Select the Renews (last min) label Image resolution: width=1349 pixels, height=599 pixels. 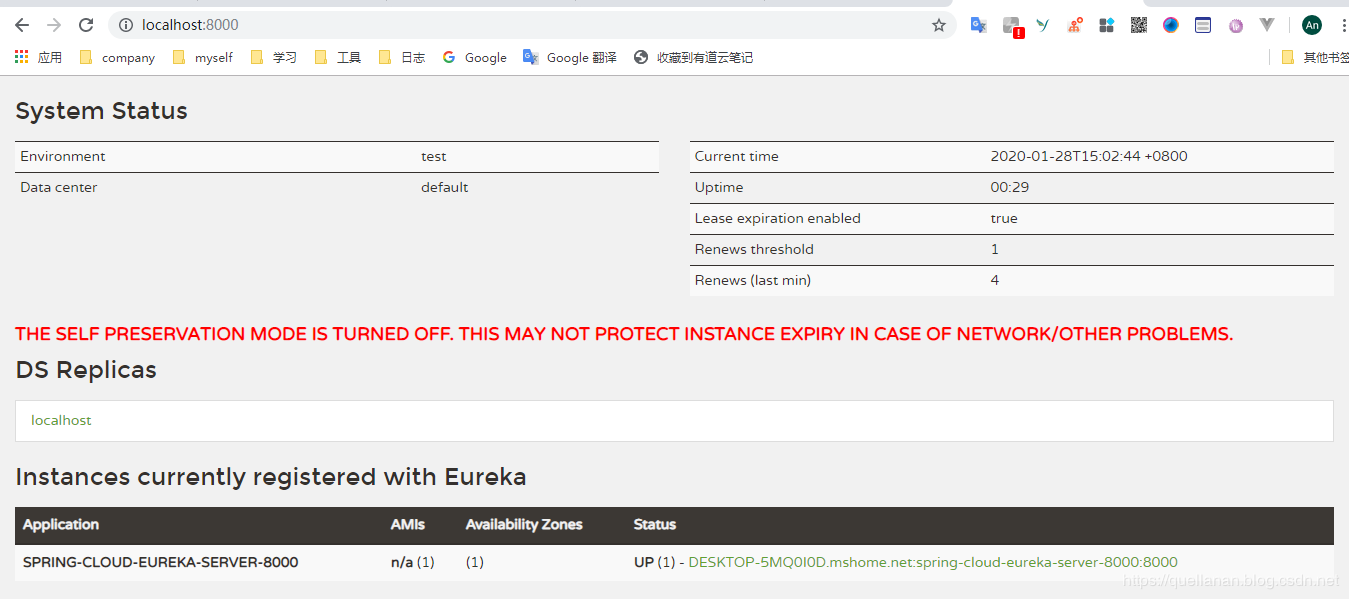[752, 280]
